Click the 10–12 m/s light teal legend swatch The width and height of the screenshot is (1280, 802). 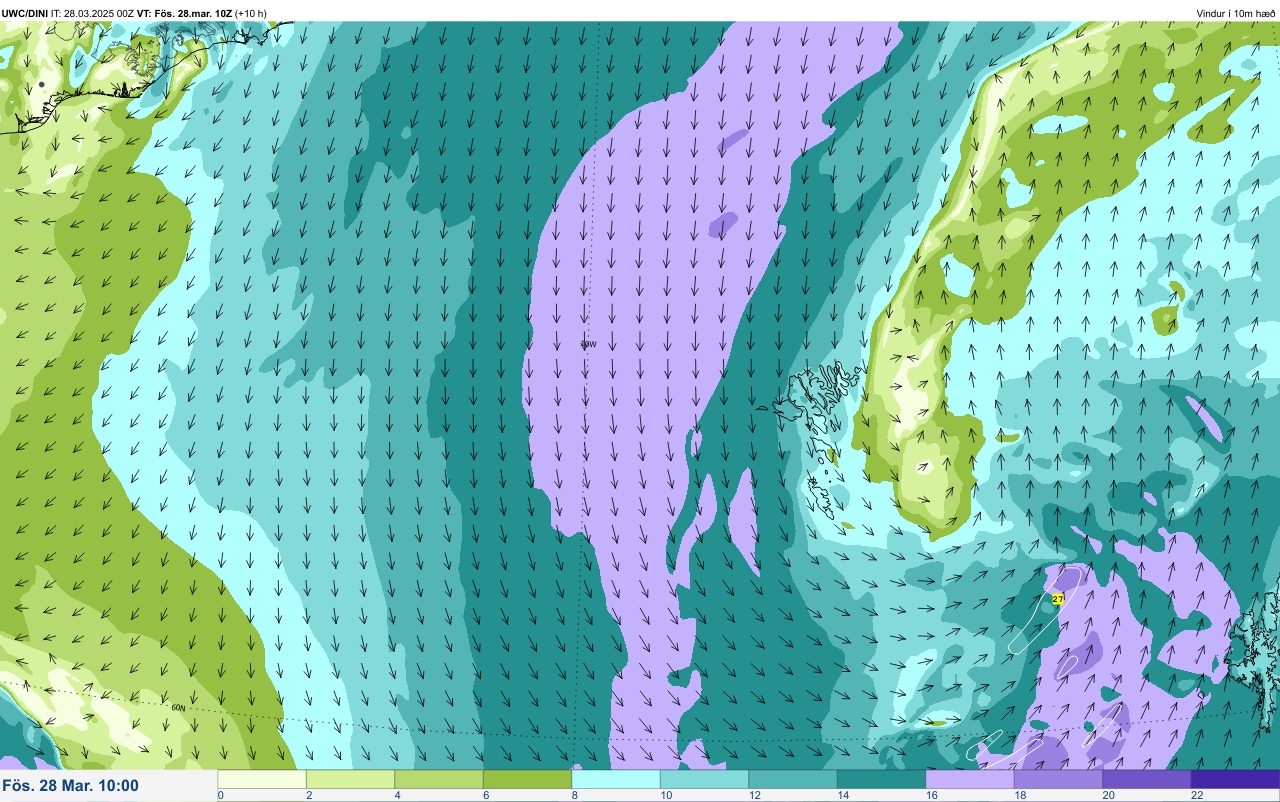point(704,779)
